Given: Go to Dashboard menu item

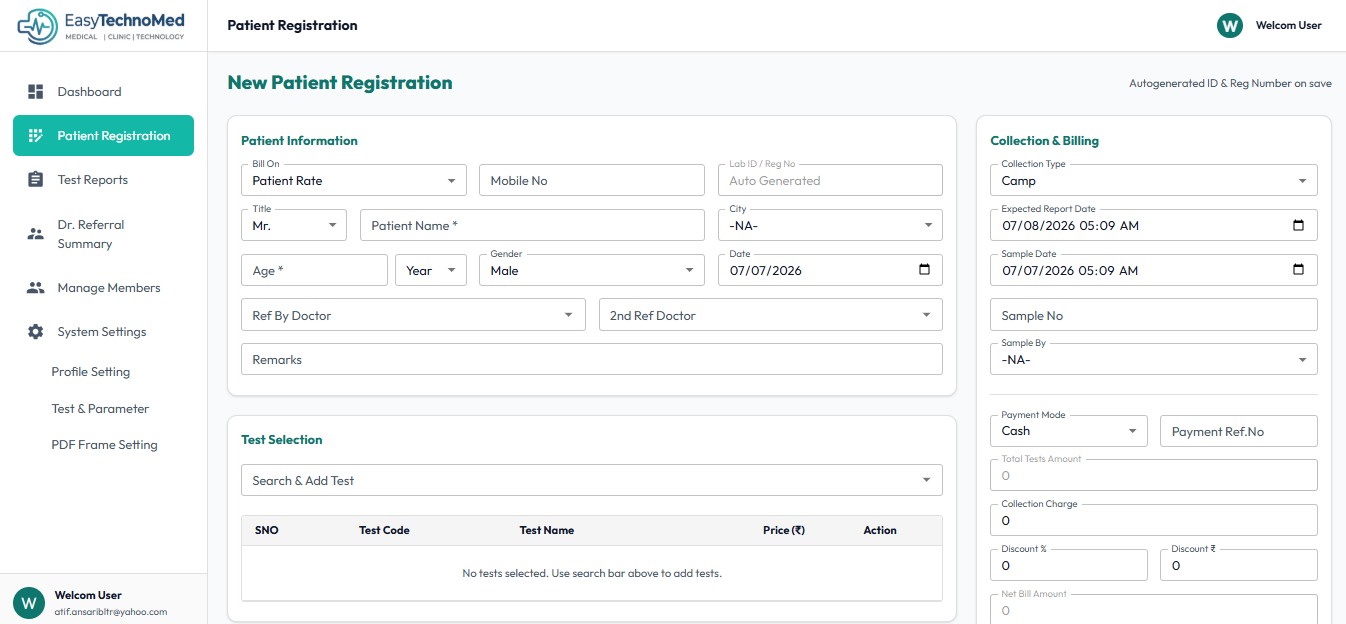Looking at the screenshot, I should point(103,92).
